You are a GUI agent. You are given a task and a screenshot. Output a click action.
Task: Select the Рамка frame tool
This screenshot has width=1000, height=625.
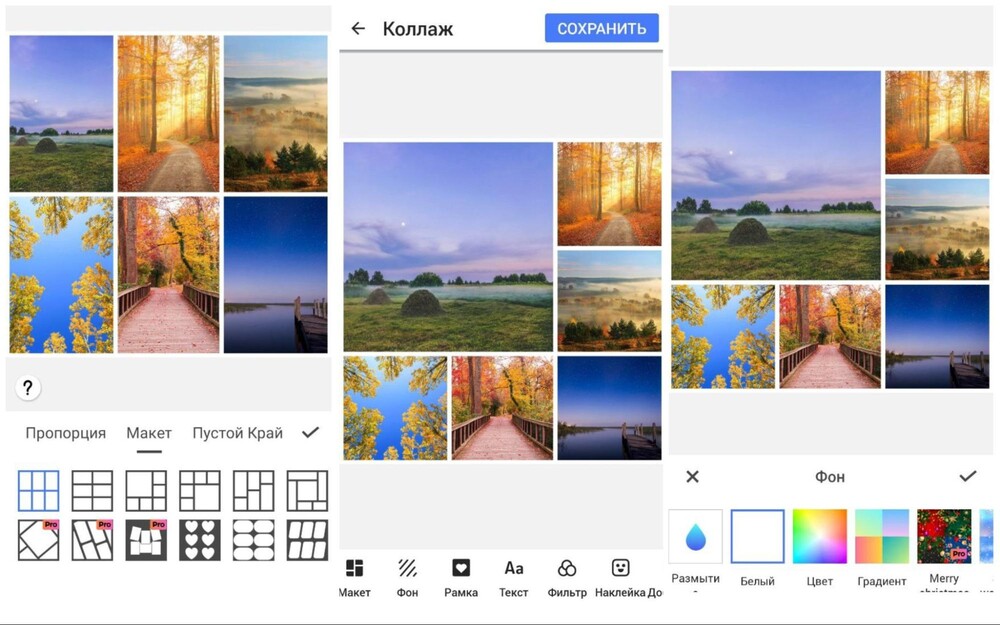[461, 575]
